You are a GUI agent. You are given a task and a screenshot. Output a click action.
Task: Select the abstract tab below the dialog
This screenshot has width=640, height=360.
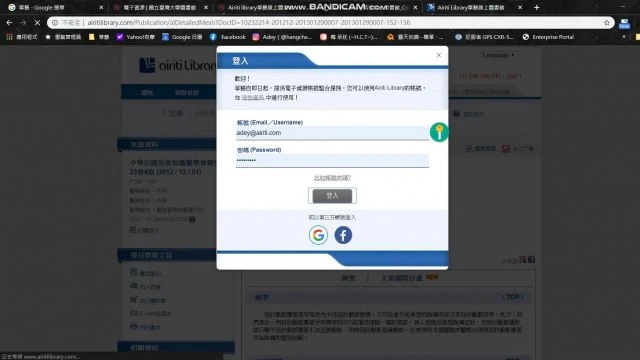[x=348, y=278]
